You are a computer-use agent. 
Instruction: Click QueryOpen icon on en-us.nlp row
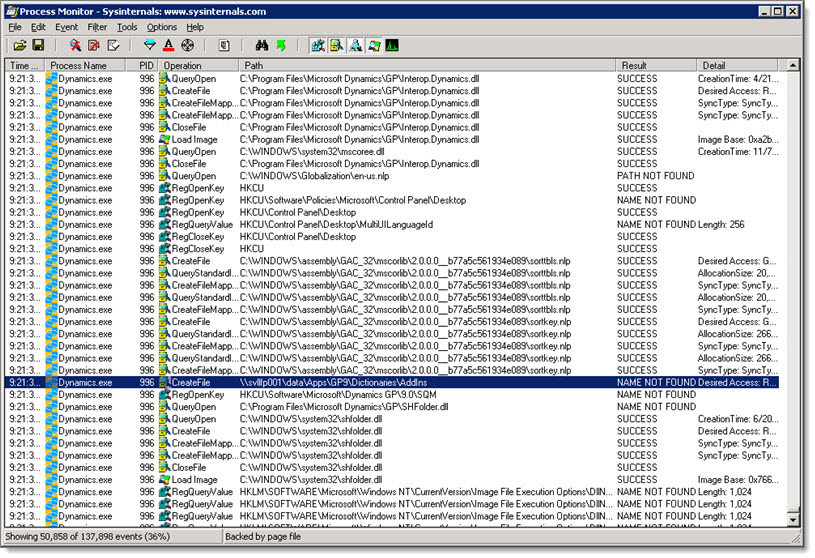[164, 176]
